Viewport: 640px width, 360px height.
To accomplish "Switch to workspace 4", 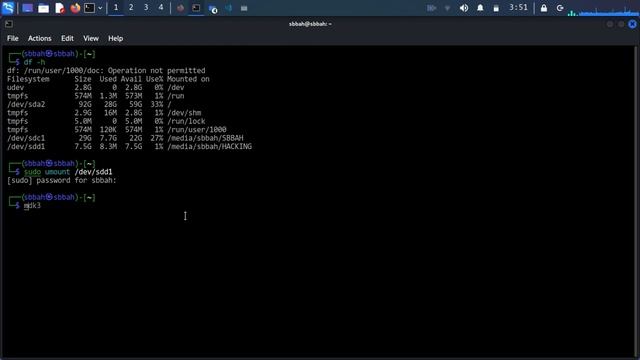I will (161, 8).
